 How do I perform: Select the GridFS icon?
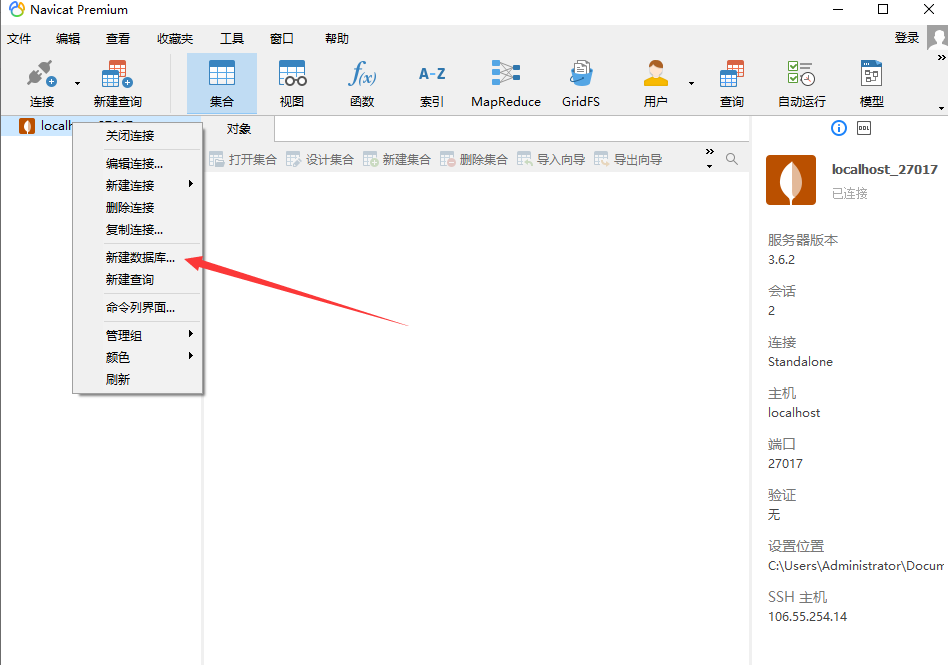580,82
